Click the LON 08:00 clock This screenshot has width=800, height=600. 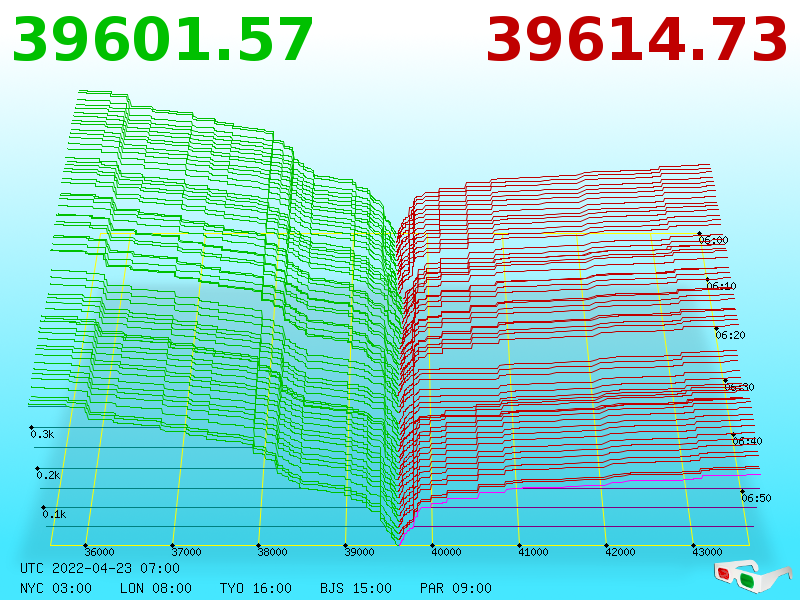156,588
